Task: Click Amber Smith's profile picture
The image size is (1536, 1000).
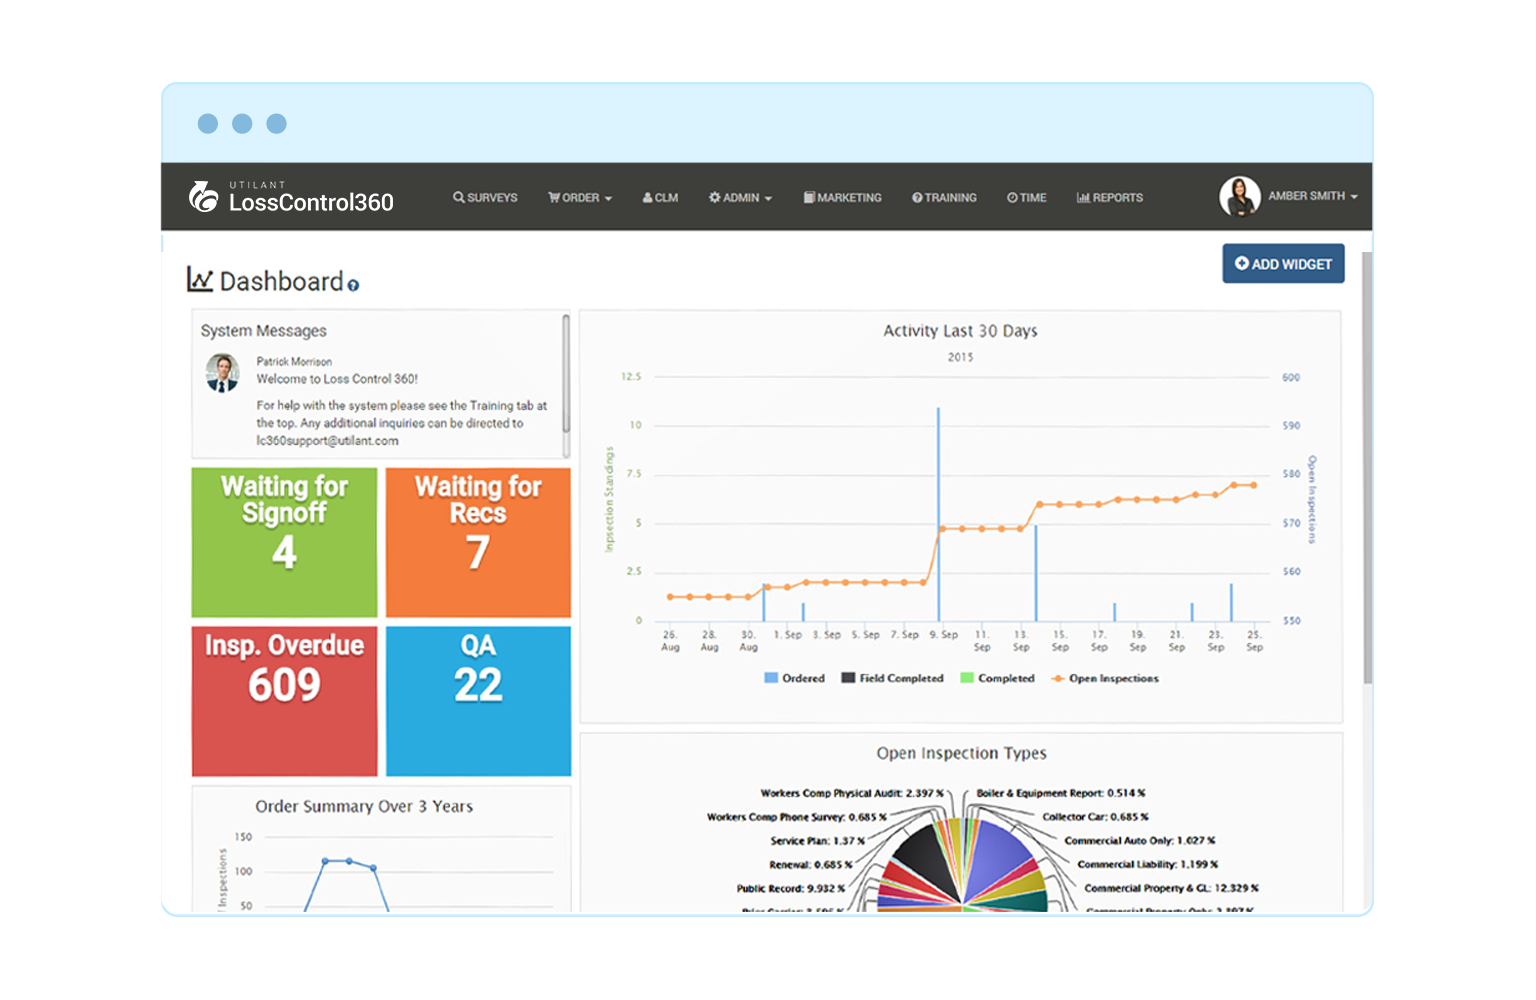Action: point(1240,196)
